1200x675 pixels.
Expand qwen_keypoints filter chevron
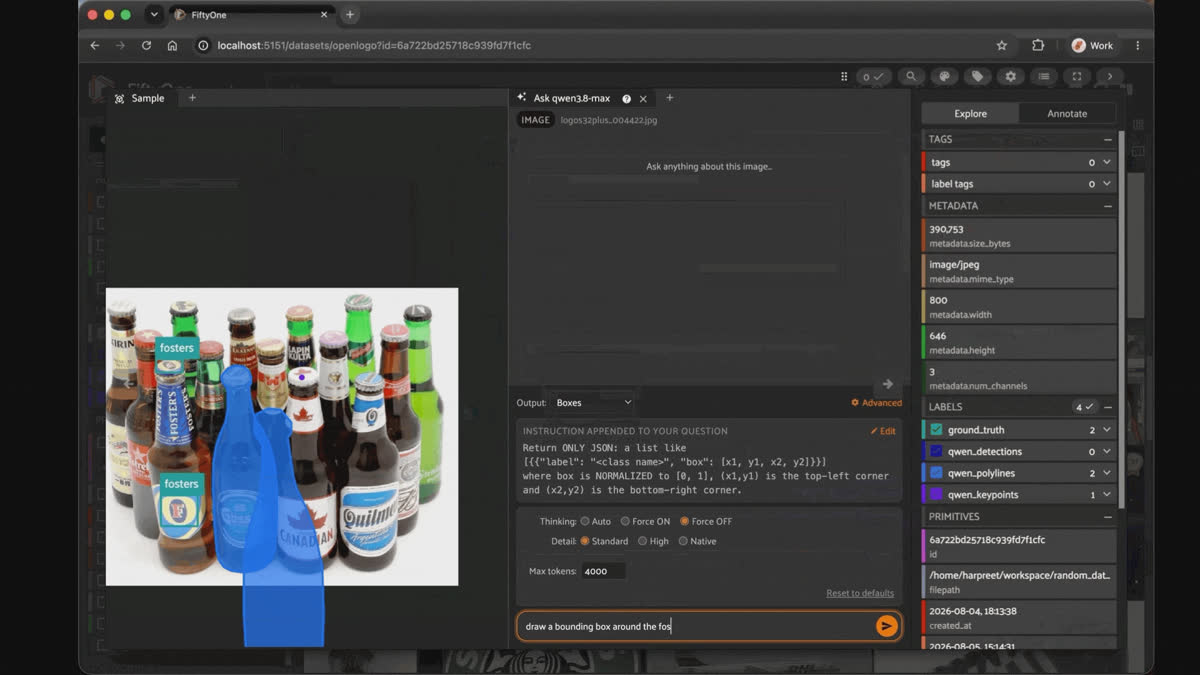click(x=1106, y=494)
